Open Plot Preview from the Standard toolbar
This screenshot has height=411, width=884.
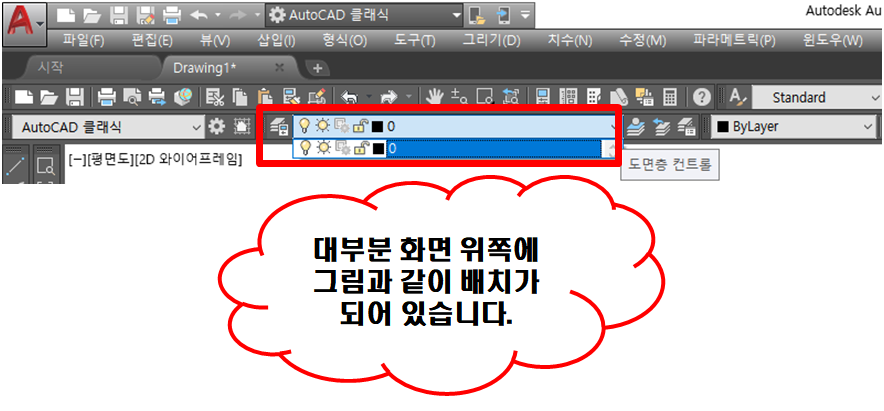click(x=131, y=98)
